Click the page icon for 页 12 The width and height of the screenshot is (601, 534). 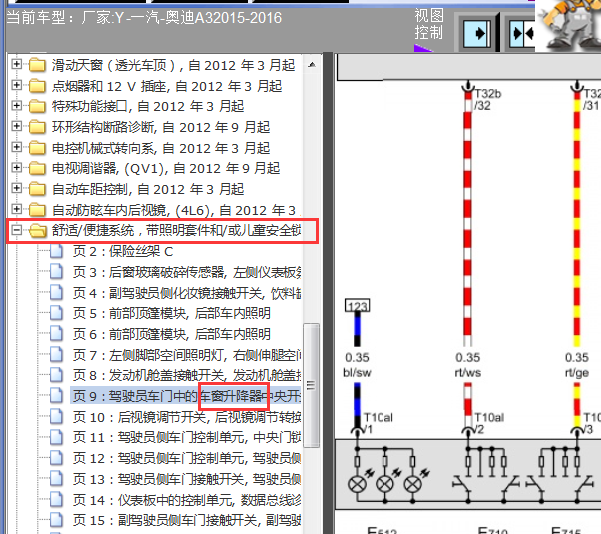tap(56, 458)
